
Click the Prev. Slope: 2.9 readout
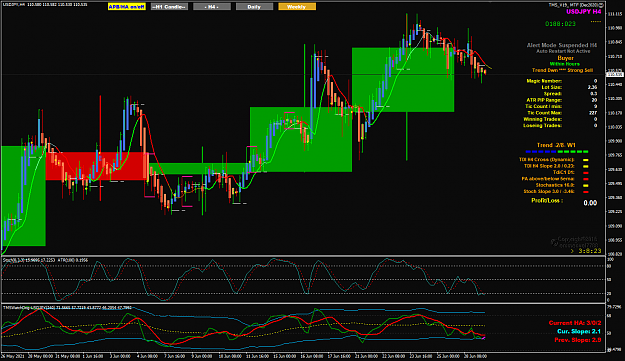578,340
